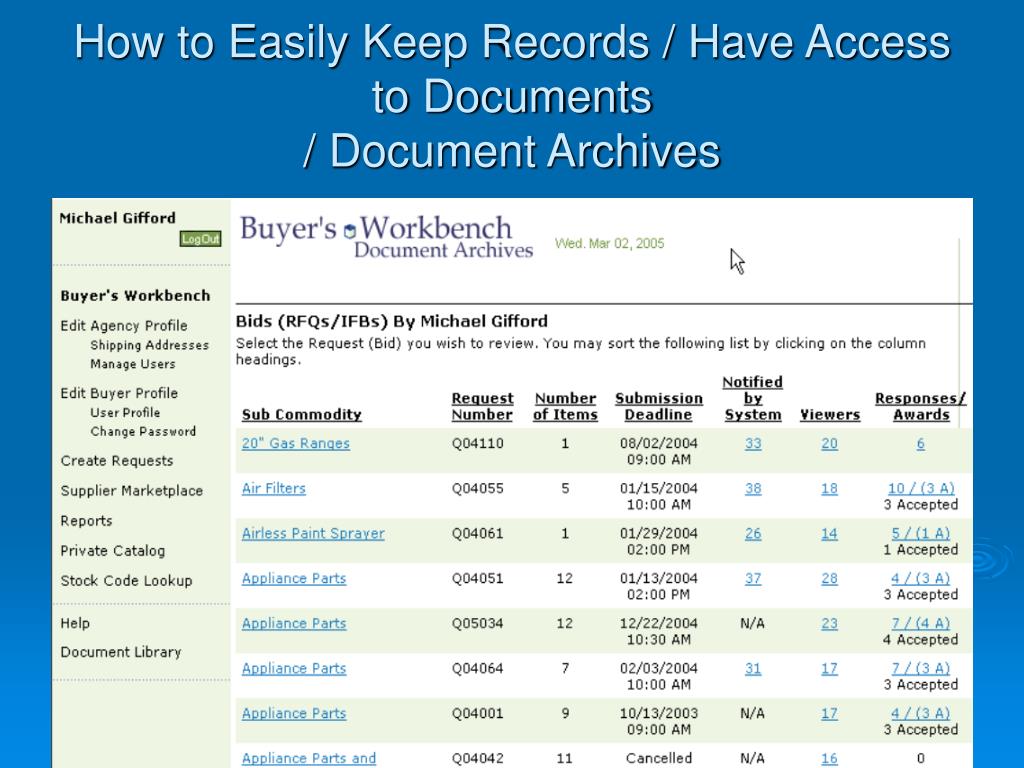The height and width of the screenshot is (768, 1024).
Task: Open 4 / (3 A) responses for Q04051
Action: pos(921,579)
